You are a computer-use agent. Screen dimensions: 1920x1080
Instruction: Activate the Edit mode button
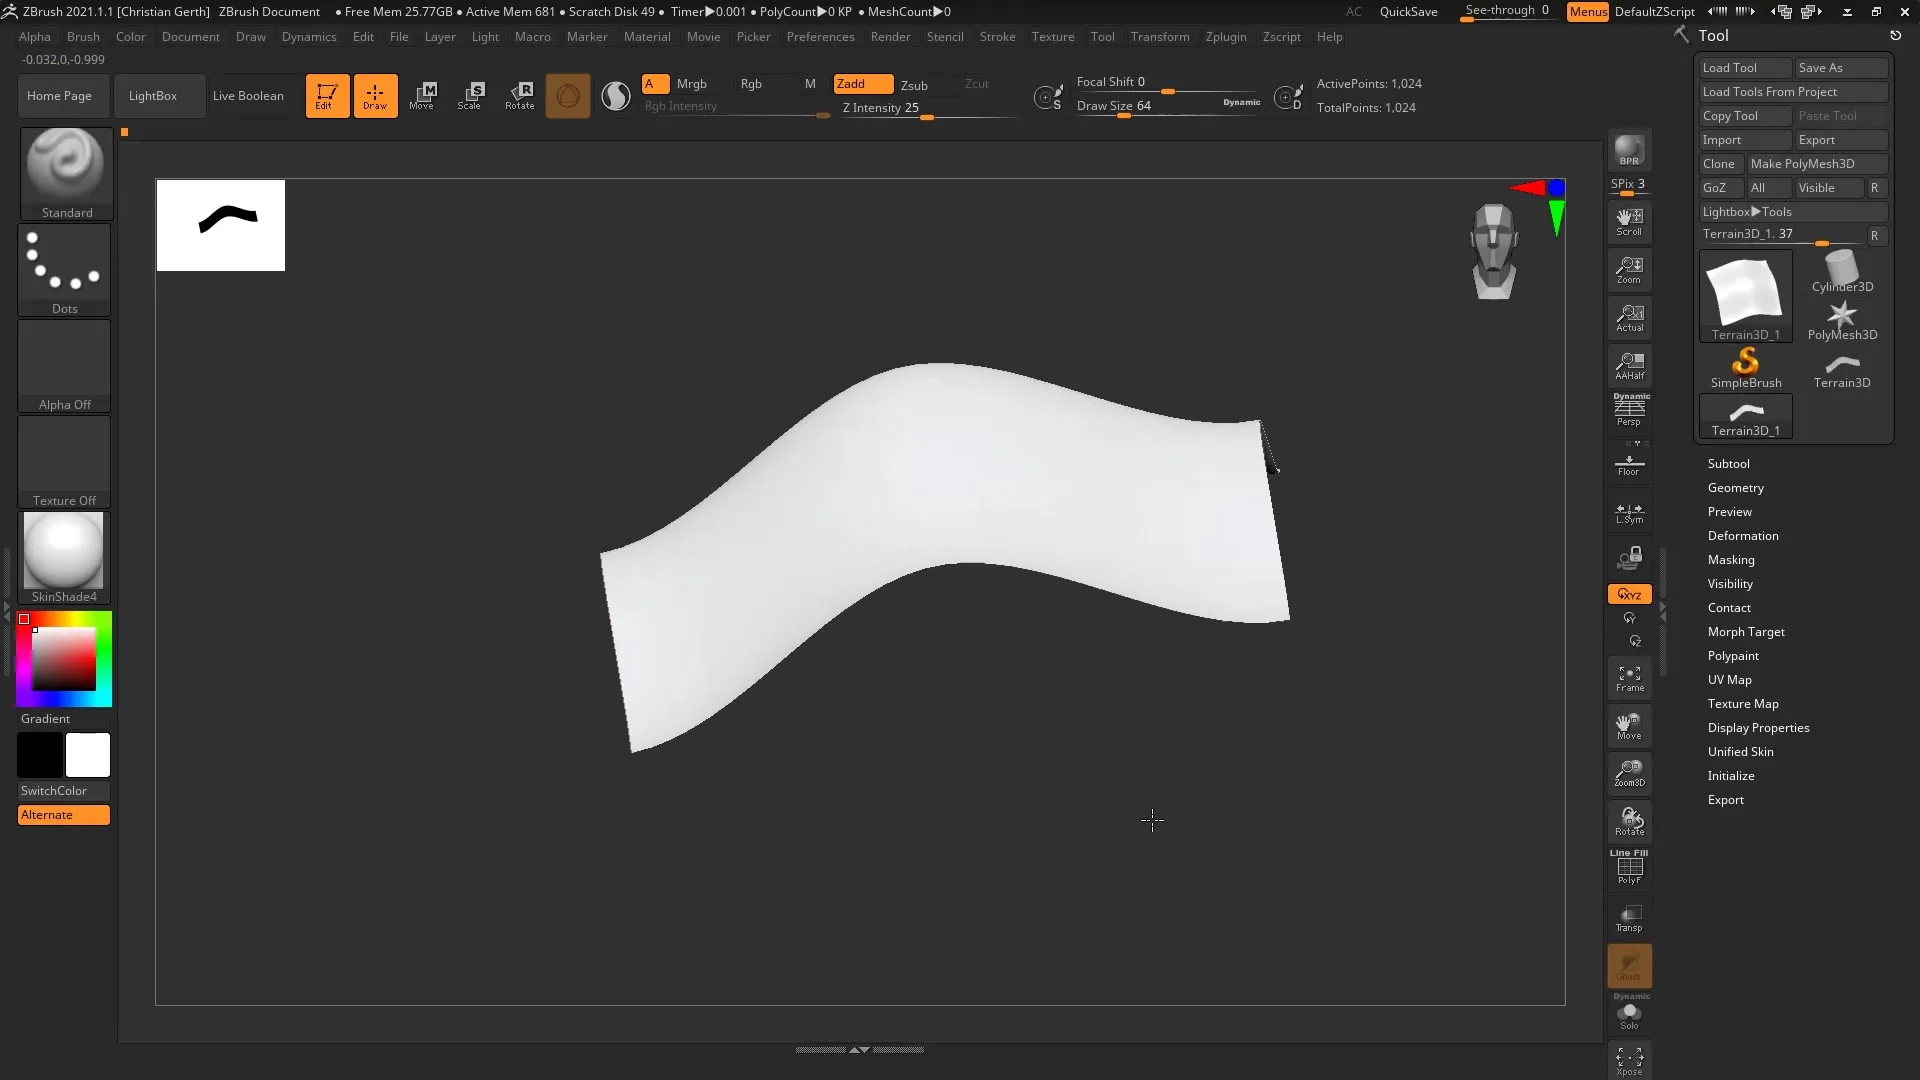tap(327, 96)
